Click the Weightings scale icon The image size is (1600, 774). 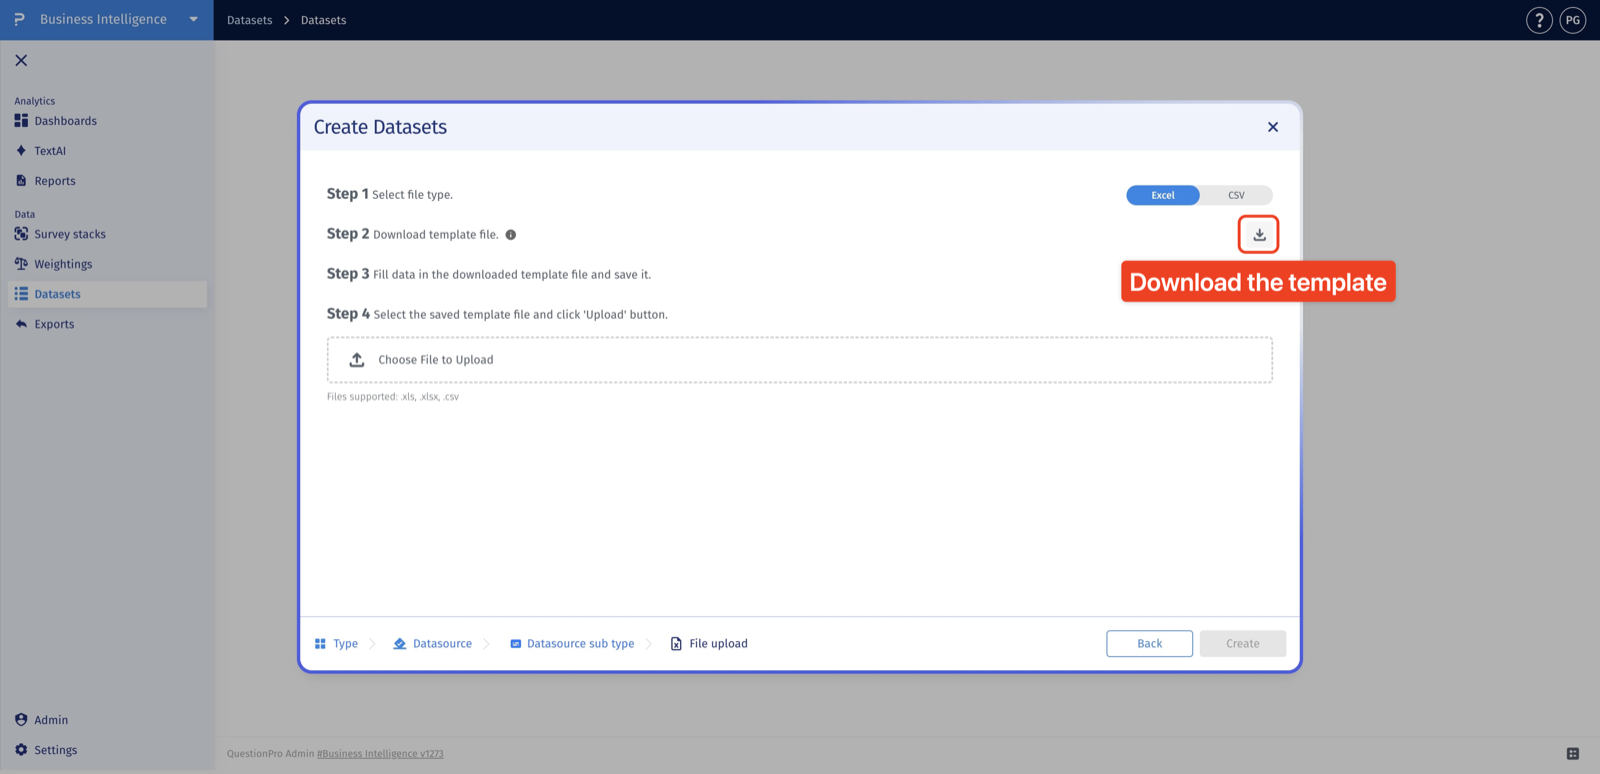click(x=21, y=264)
